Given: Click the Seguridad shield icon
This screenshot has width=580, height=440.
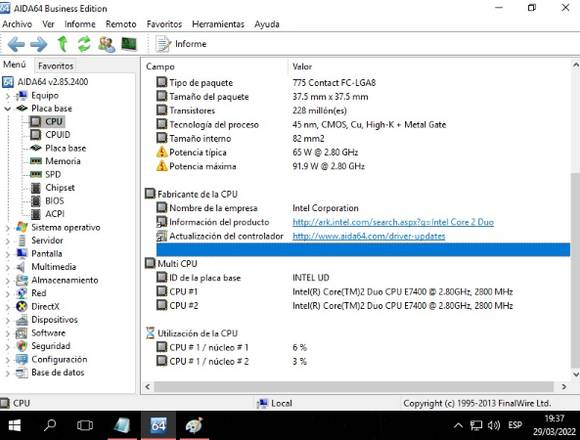Looking at the screenshot, I should click(x=22, y=346).
